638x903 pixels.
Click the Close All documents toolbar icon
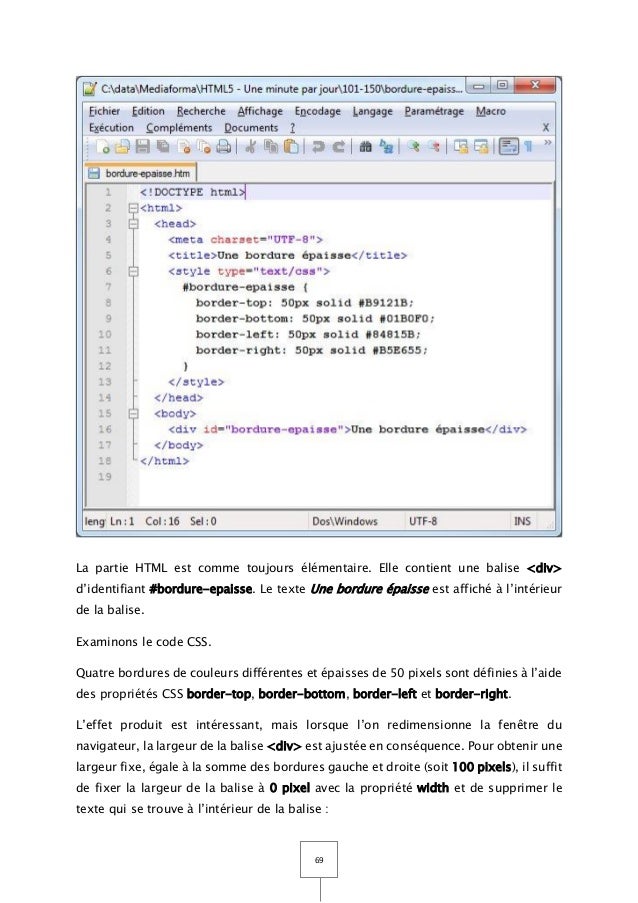click(x=204, y=147)
